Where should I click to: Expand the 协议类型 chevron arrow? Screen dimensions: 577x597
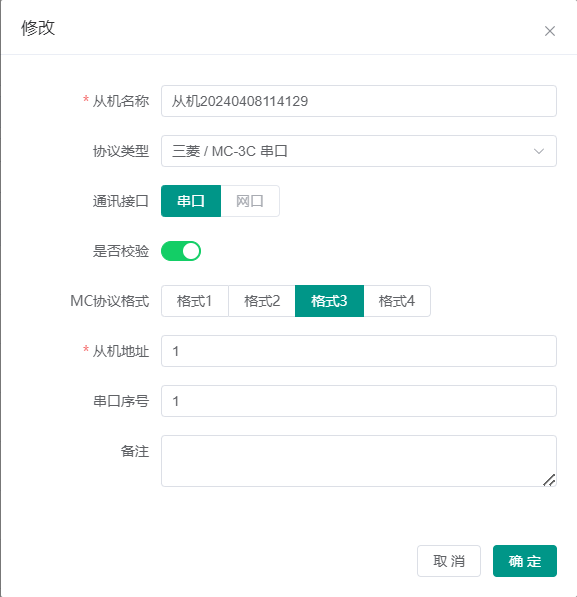[539, 151]
